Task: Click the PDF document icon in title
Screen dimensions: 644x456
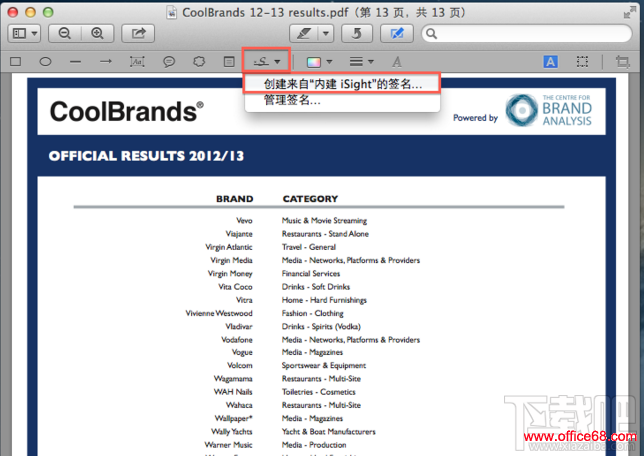Action: [171, 13]
